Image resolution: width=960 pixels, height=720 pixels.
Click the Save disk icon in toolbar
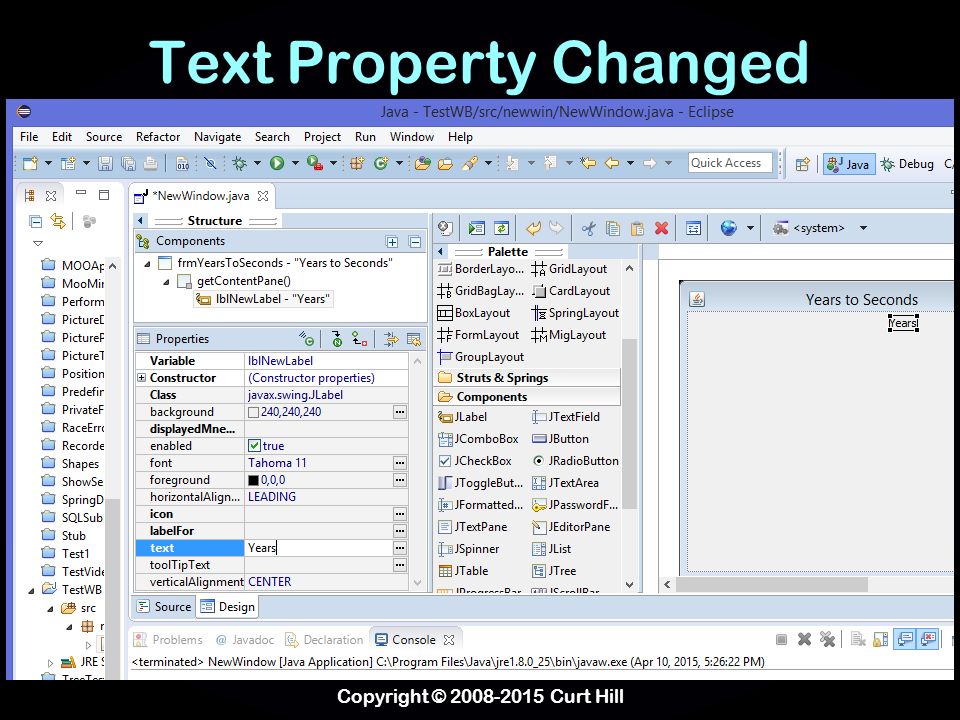click(x=105, y=163)
